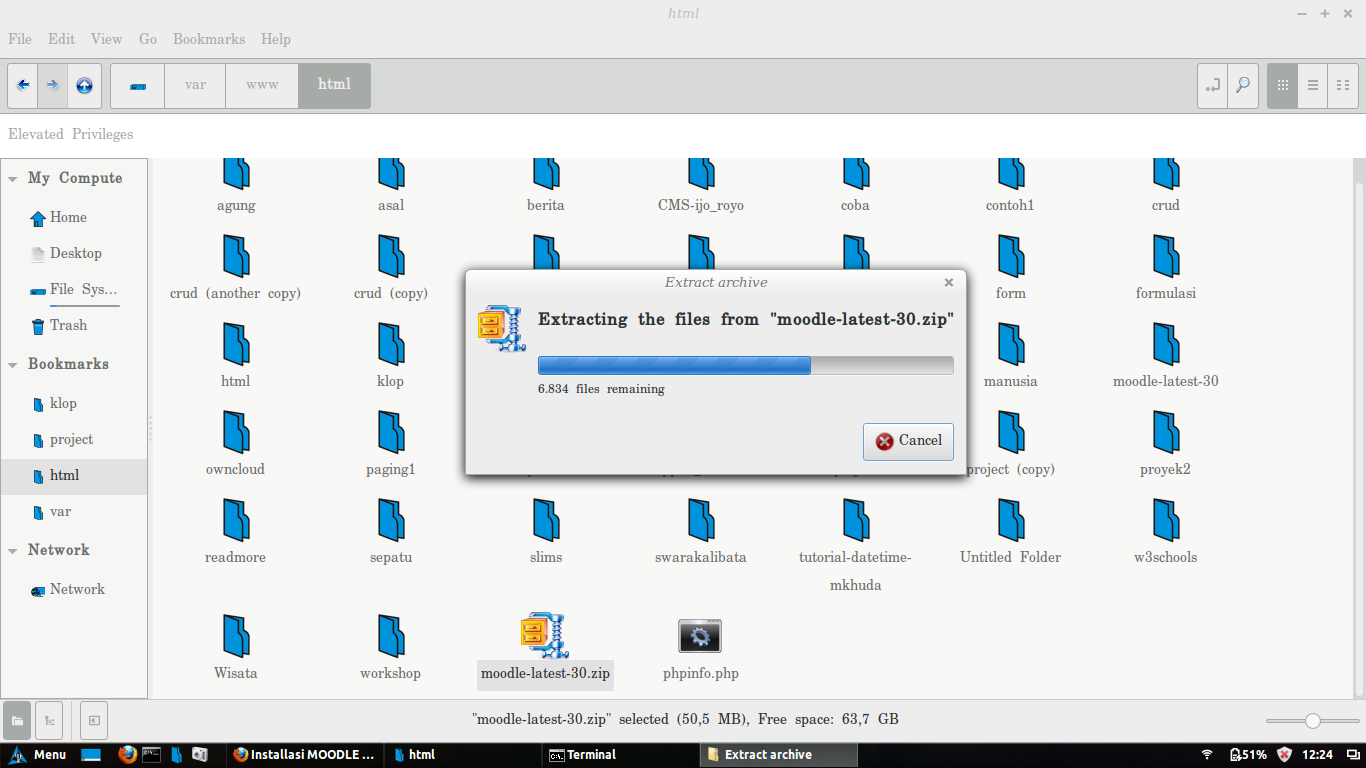The width and height of the screenshot is (1366, 768).
Task: Collapse the Bookmarks sidebar section
Action: coord(13,365)
